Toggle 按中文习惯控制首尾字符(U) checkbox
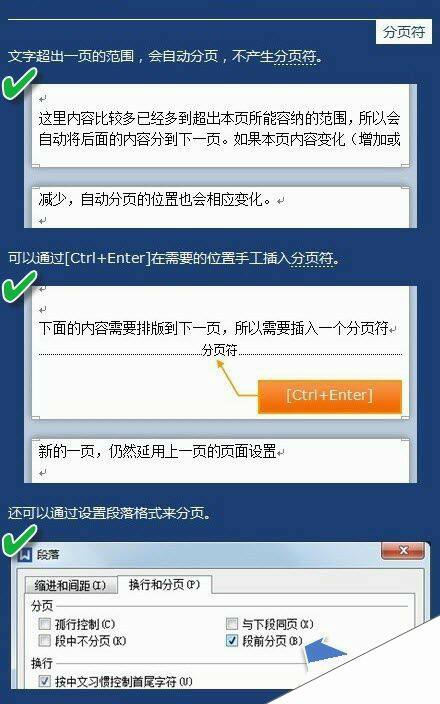The image size is (440, 704). pyautogui.click(x=44, y=681)
